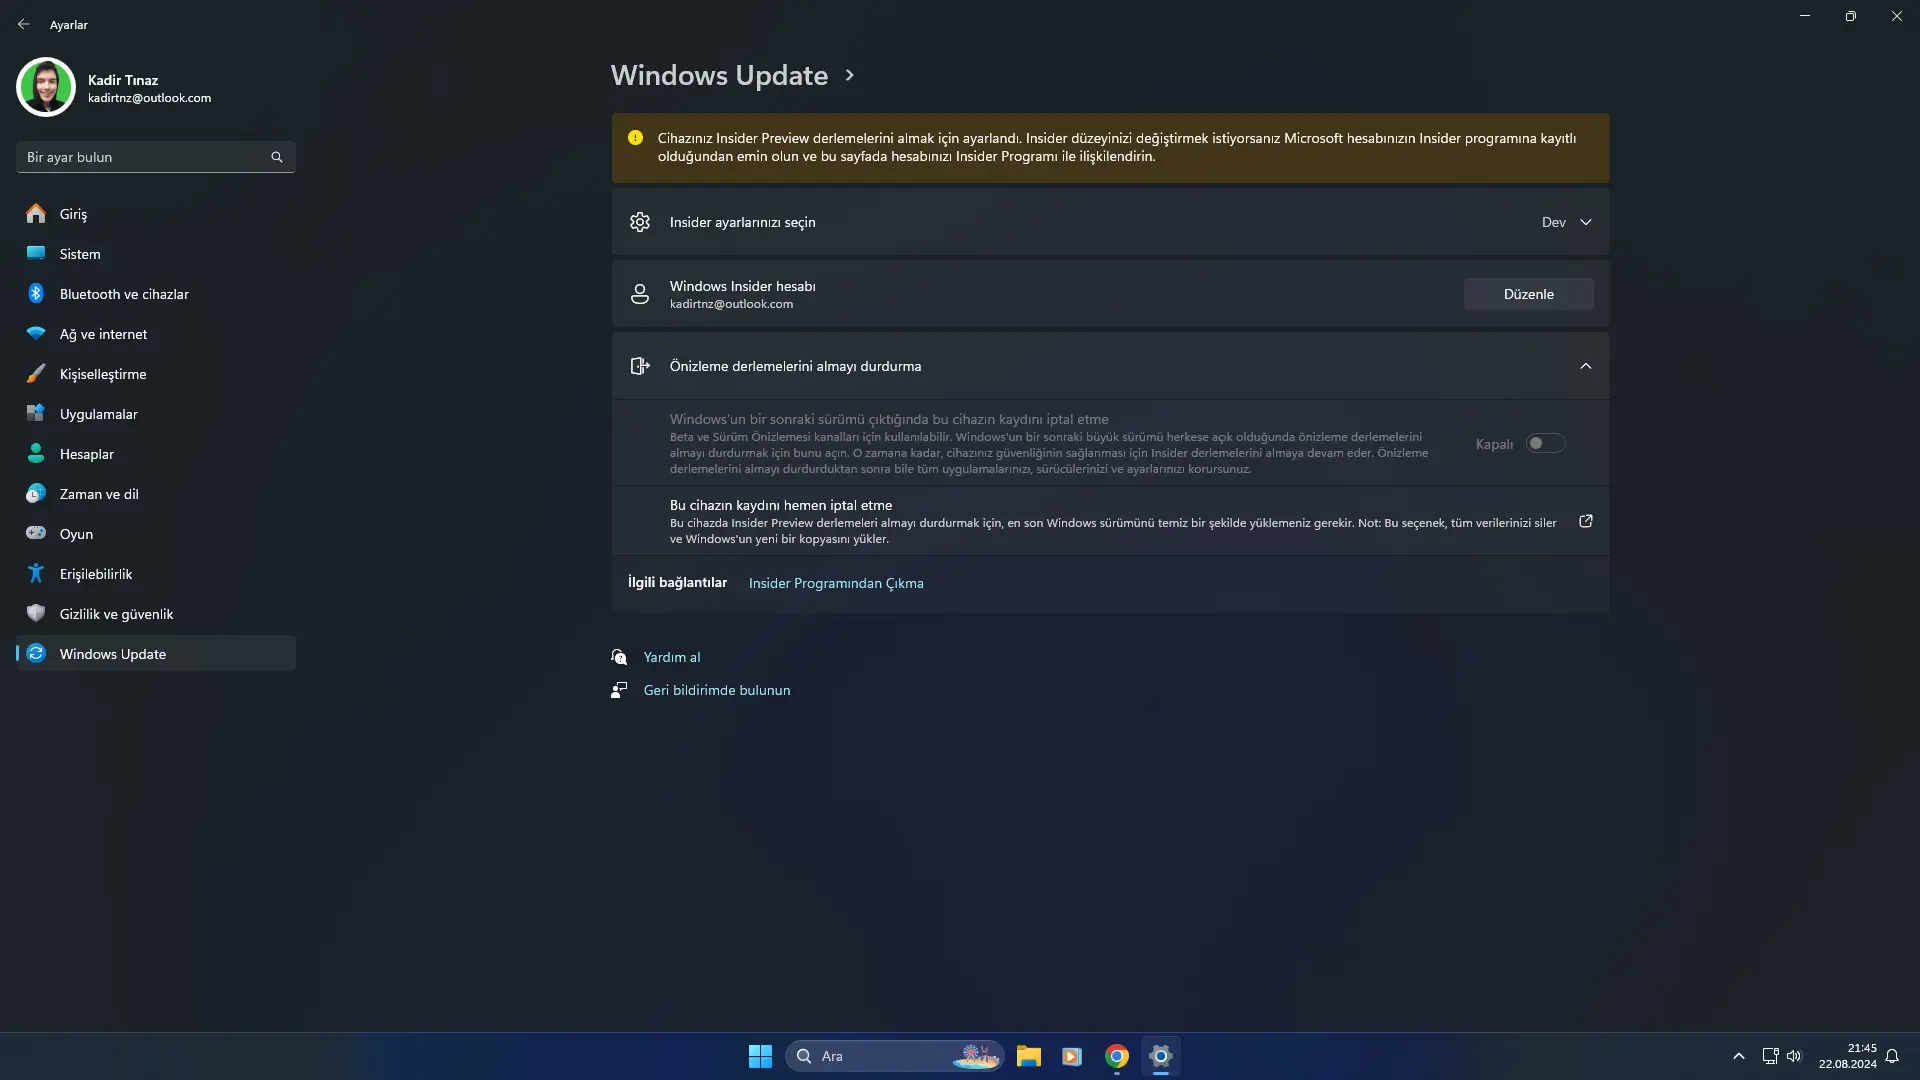The width and height of the screenshot is (1920, 1080).
Task: Click the person icon beside Windows Insider hesabı
Action: click(640, 294)
